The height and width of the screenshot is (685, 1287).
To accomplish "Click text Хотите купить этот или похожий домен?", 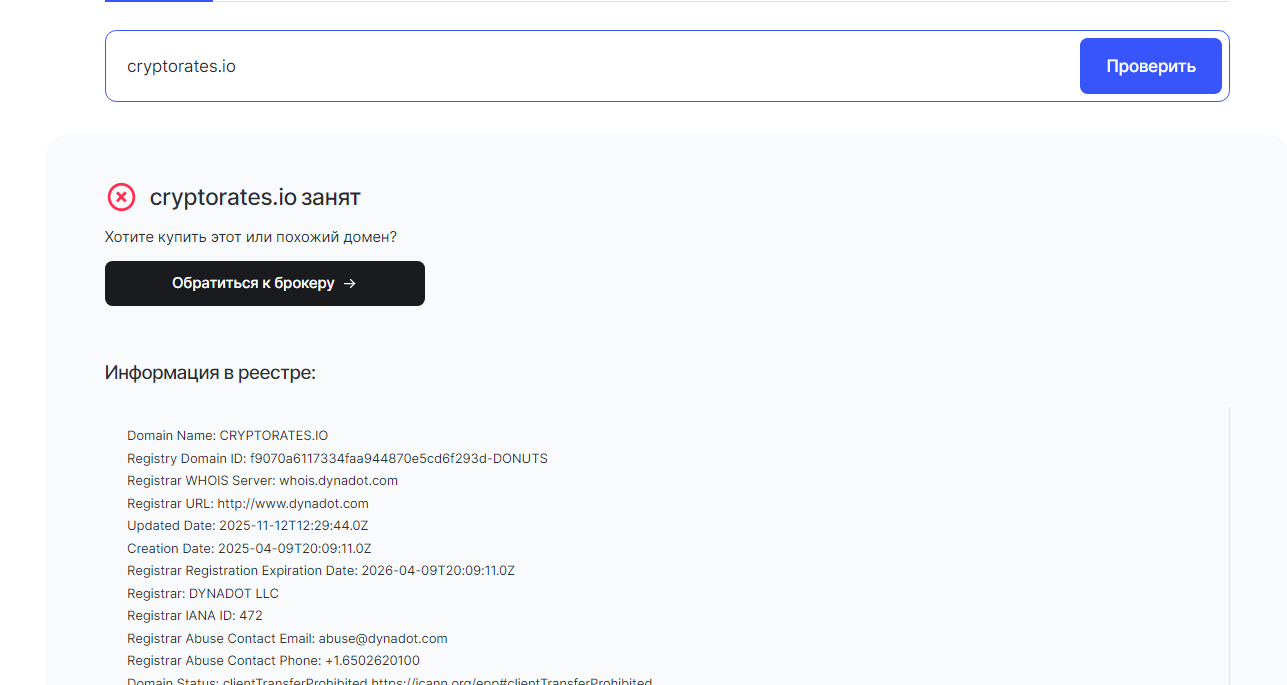I will point(251,237).
